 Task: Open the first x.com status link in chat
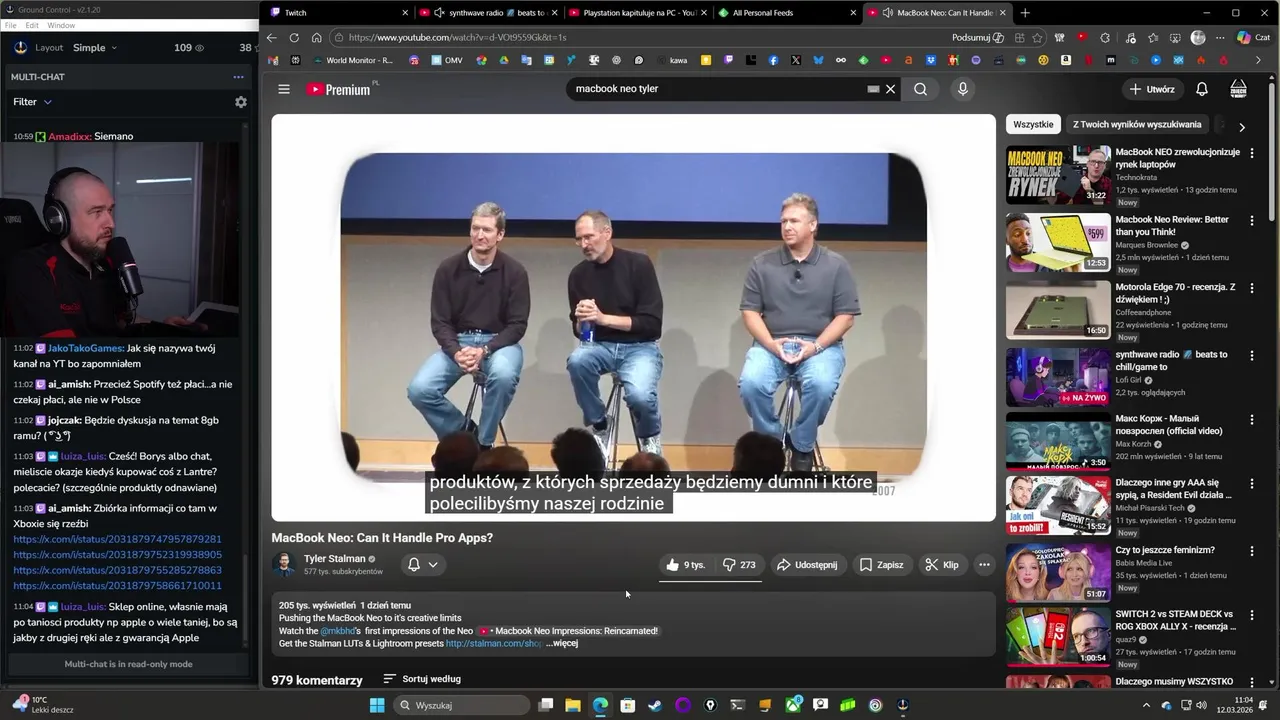(117, 539)
